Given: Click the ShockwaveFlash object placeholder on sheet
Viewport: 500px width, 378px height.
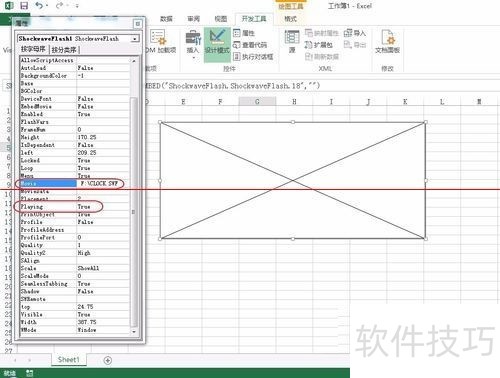Looking at the screenshot, I should point(292,180).
